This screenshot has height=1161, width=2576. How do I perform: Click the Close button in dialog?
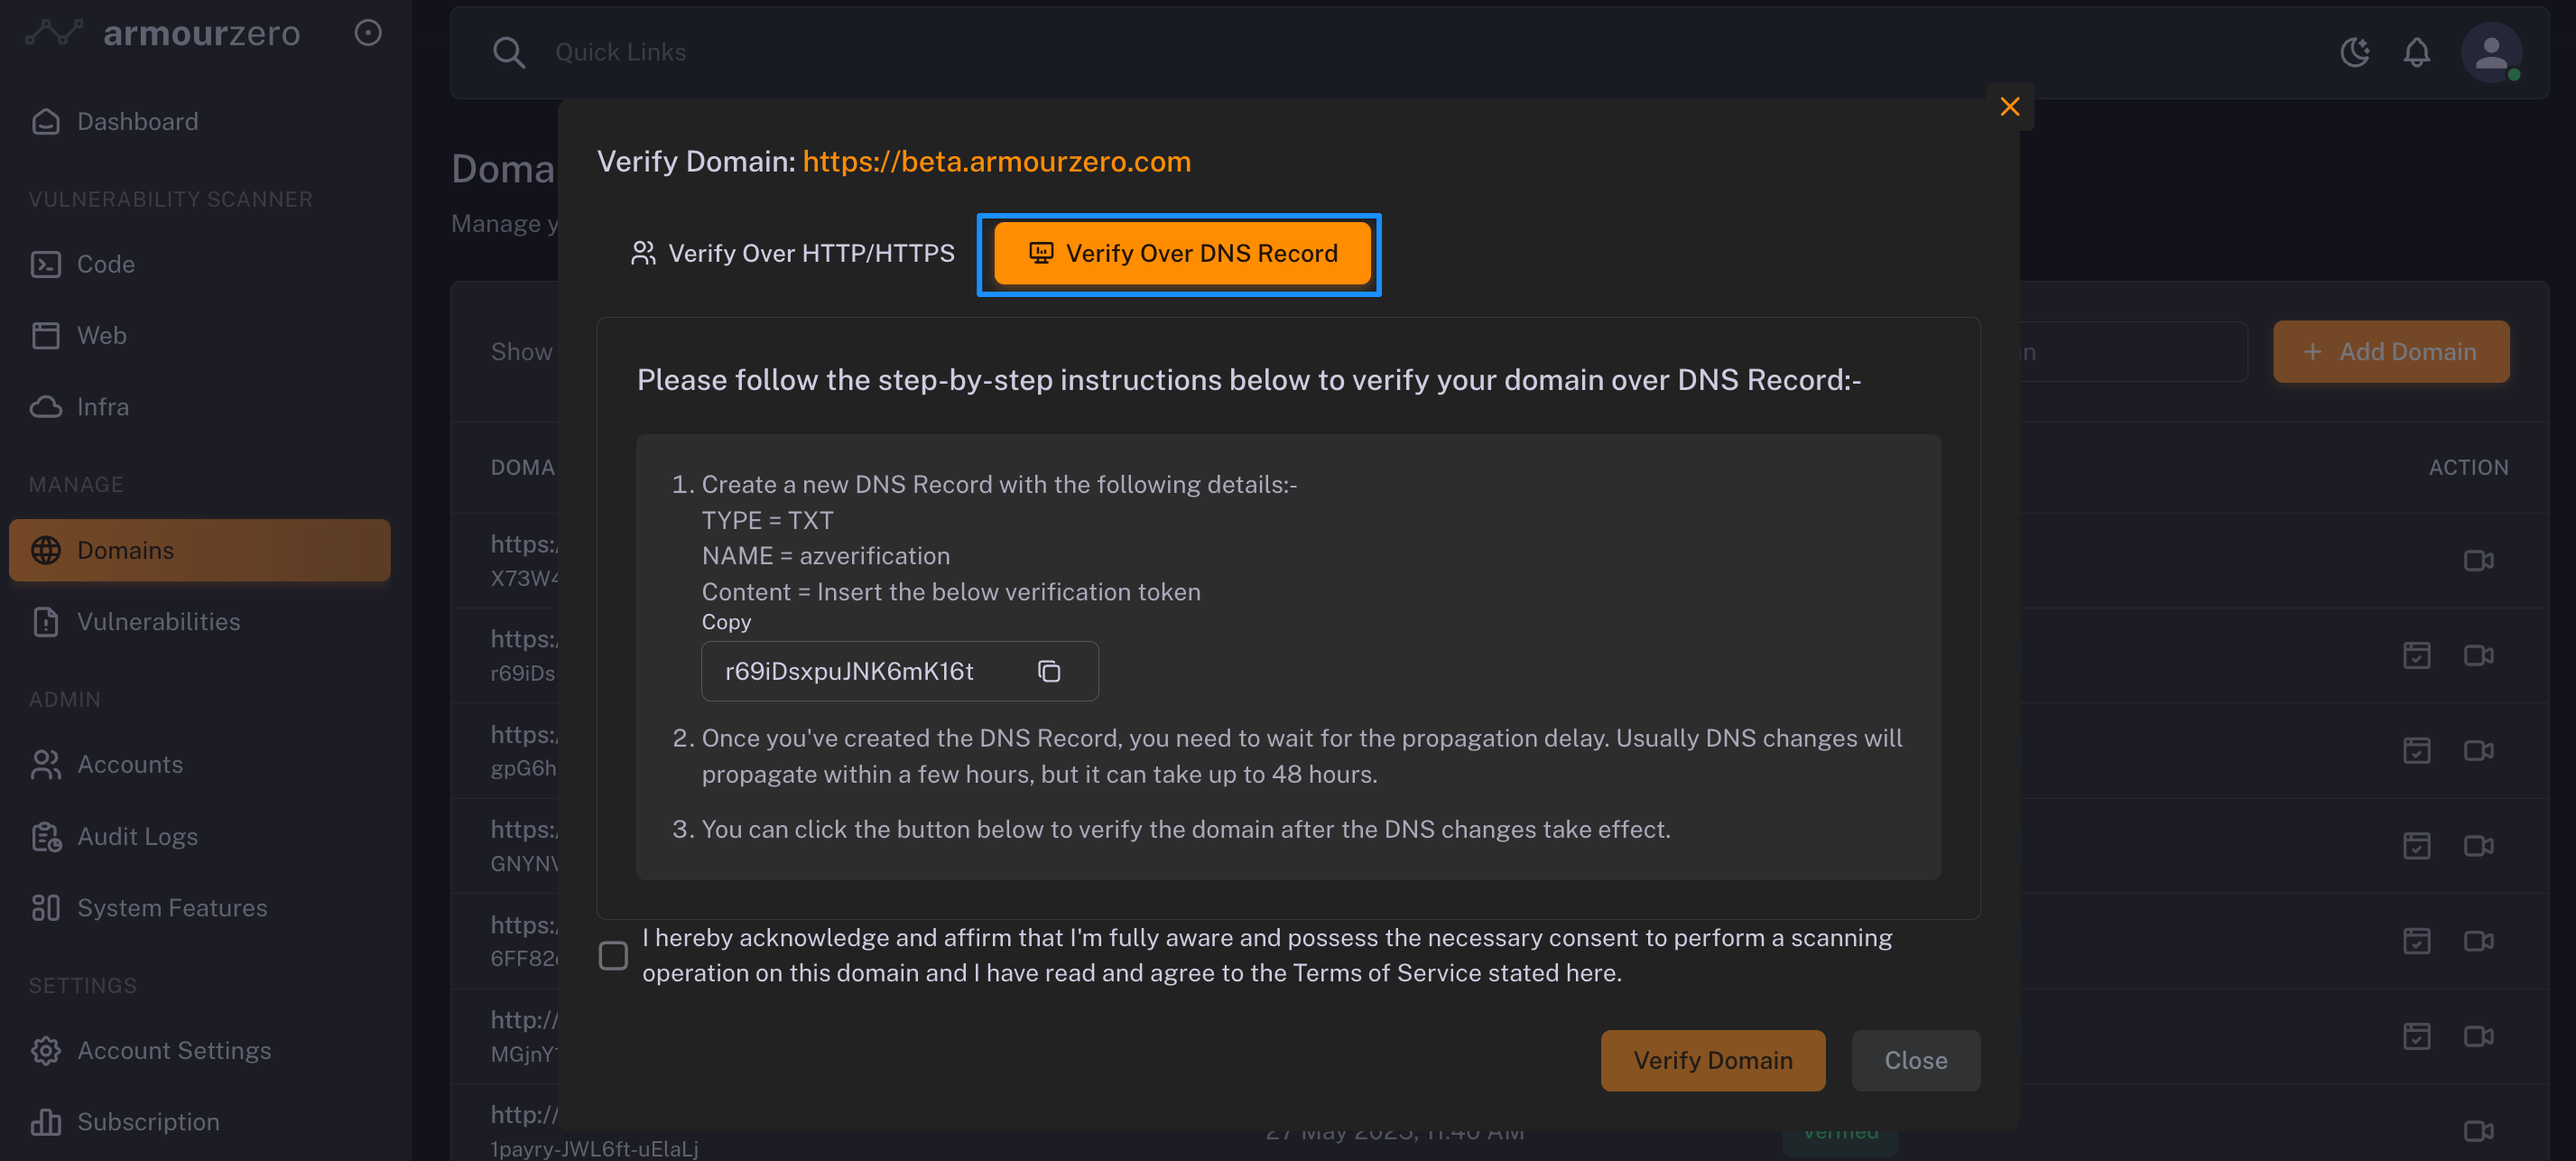tap(1915, 1060)
